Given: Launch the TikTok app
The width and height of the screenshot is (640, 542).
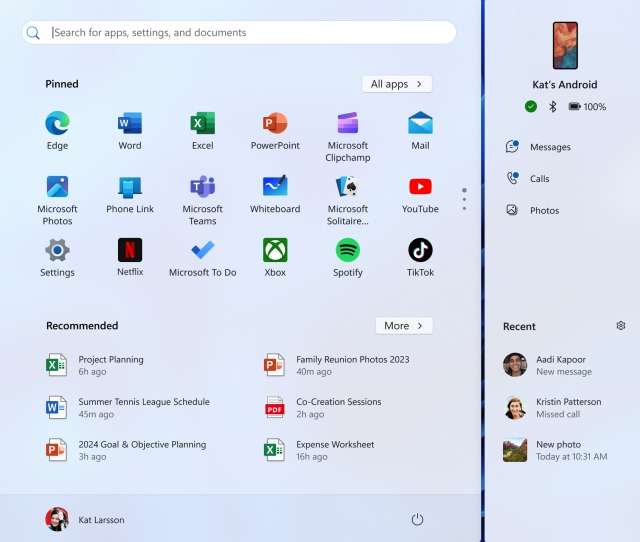Looking at the screenshot, I should pos(420,258).
